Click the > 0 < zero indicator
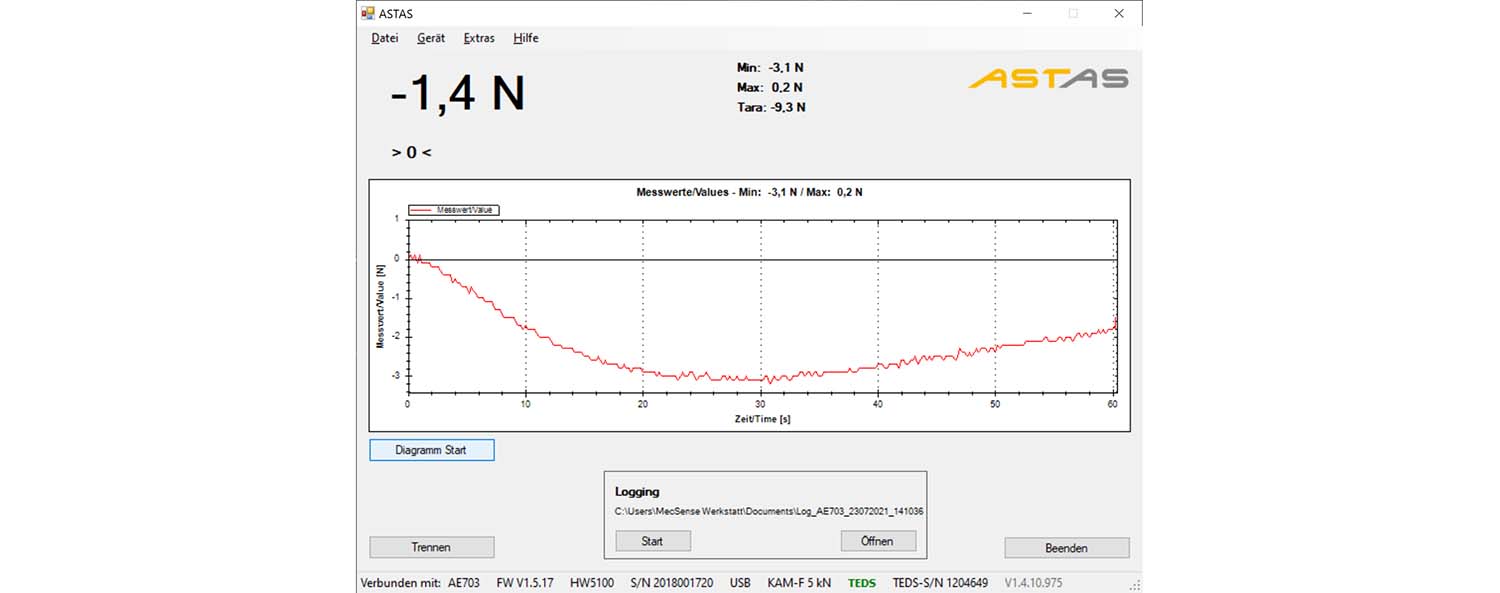 [x=412, y=153]
